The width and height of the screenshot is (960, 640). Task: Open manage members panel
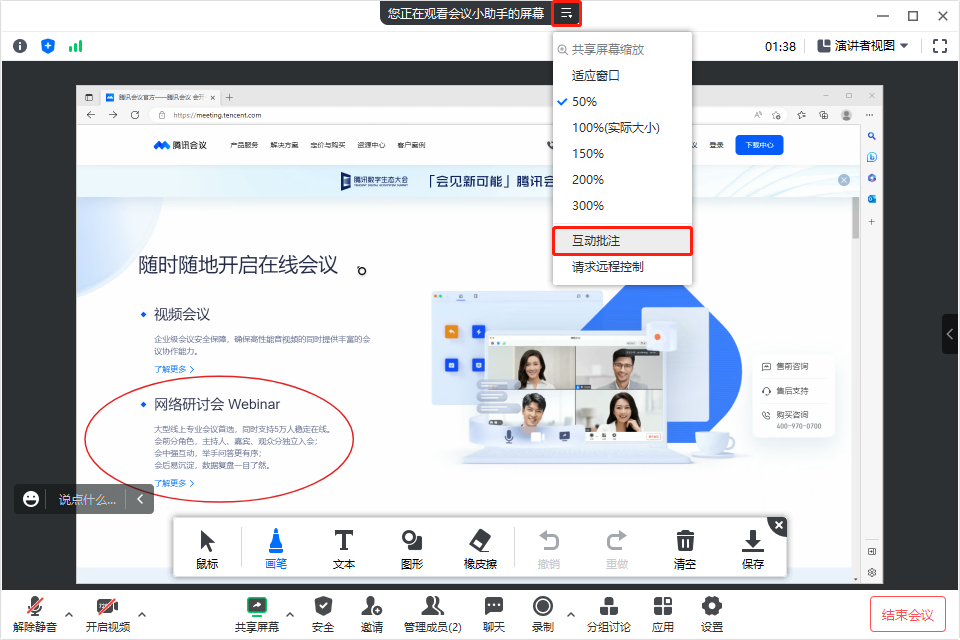432,614
